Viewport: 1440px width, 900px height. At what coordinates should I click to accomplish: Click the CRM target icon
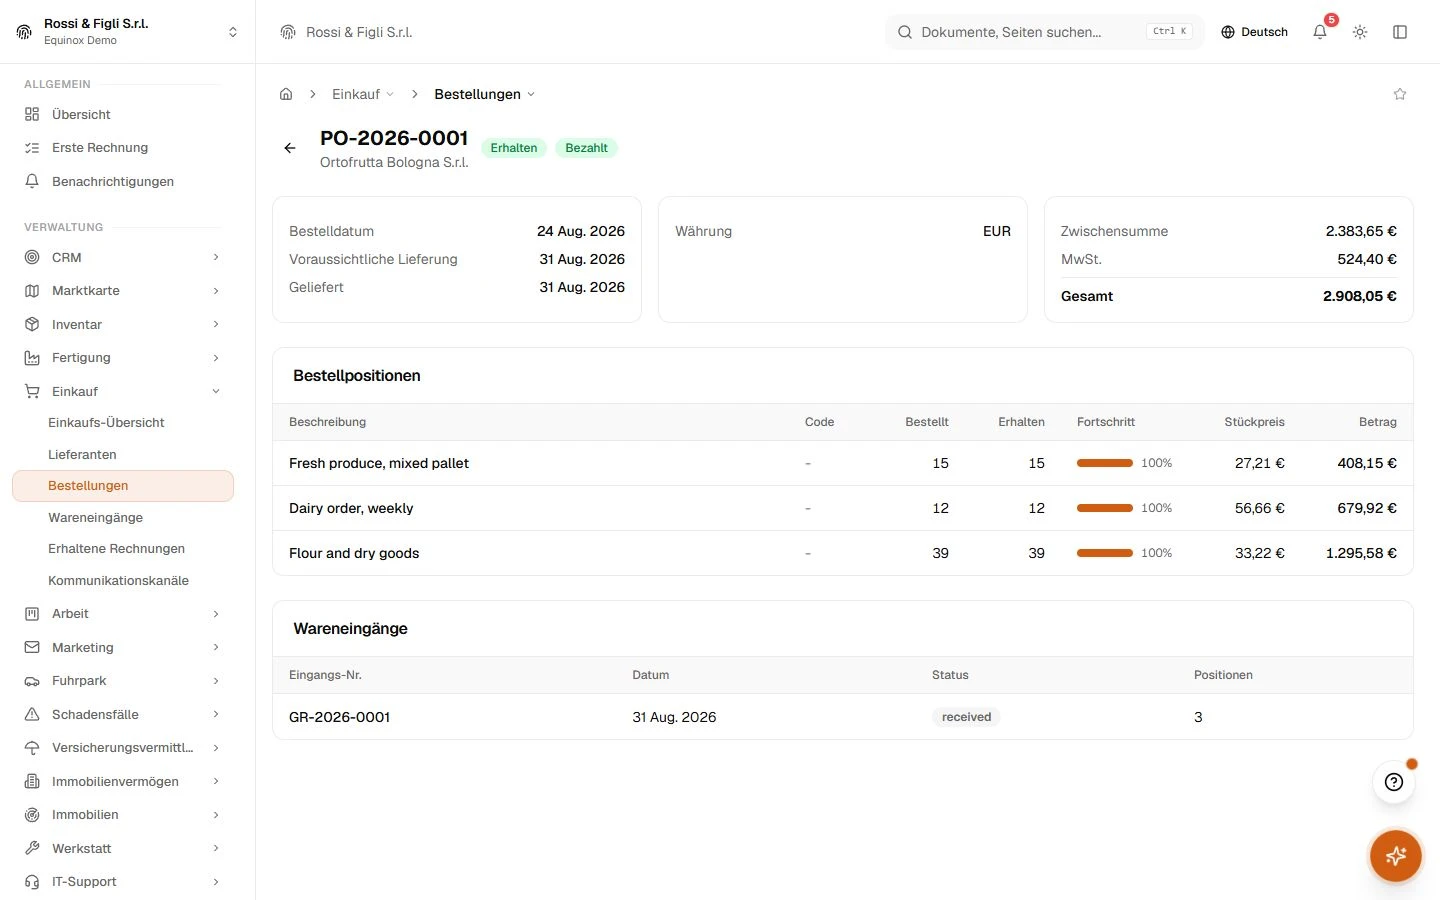[x=32, y=257]
